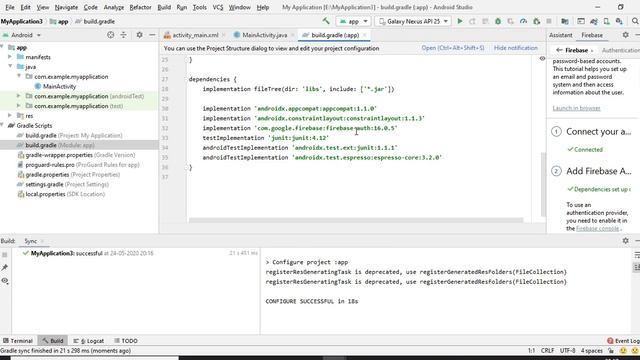Click Stop icon in Build panel sidebar
This screenshot has height=360, width=640.
(x=5, y=255)
